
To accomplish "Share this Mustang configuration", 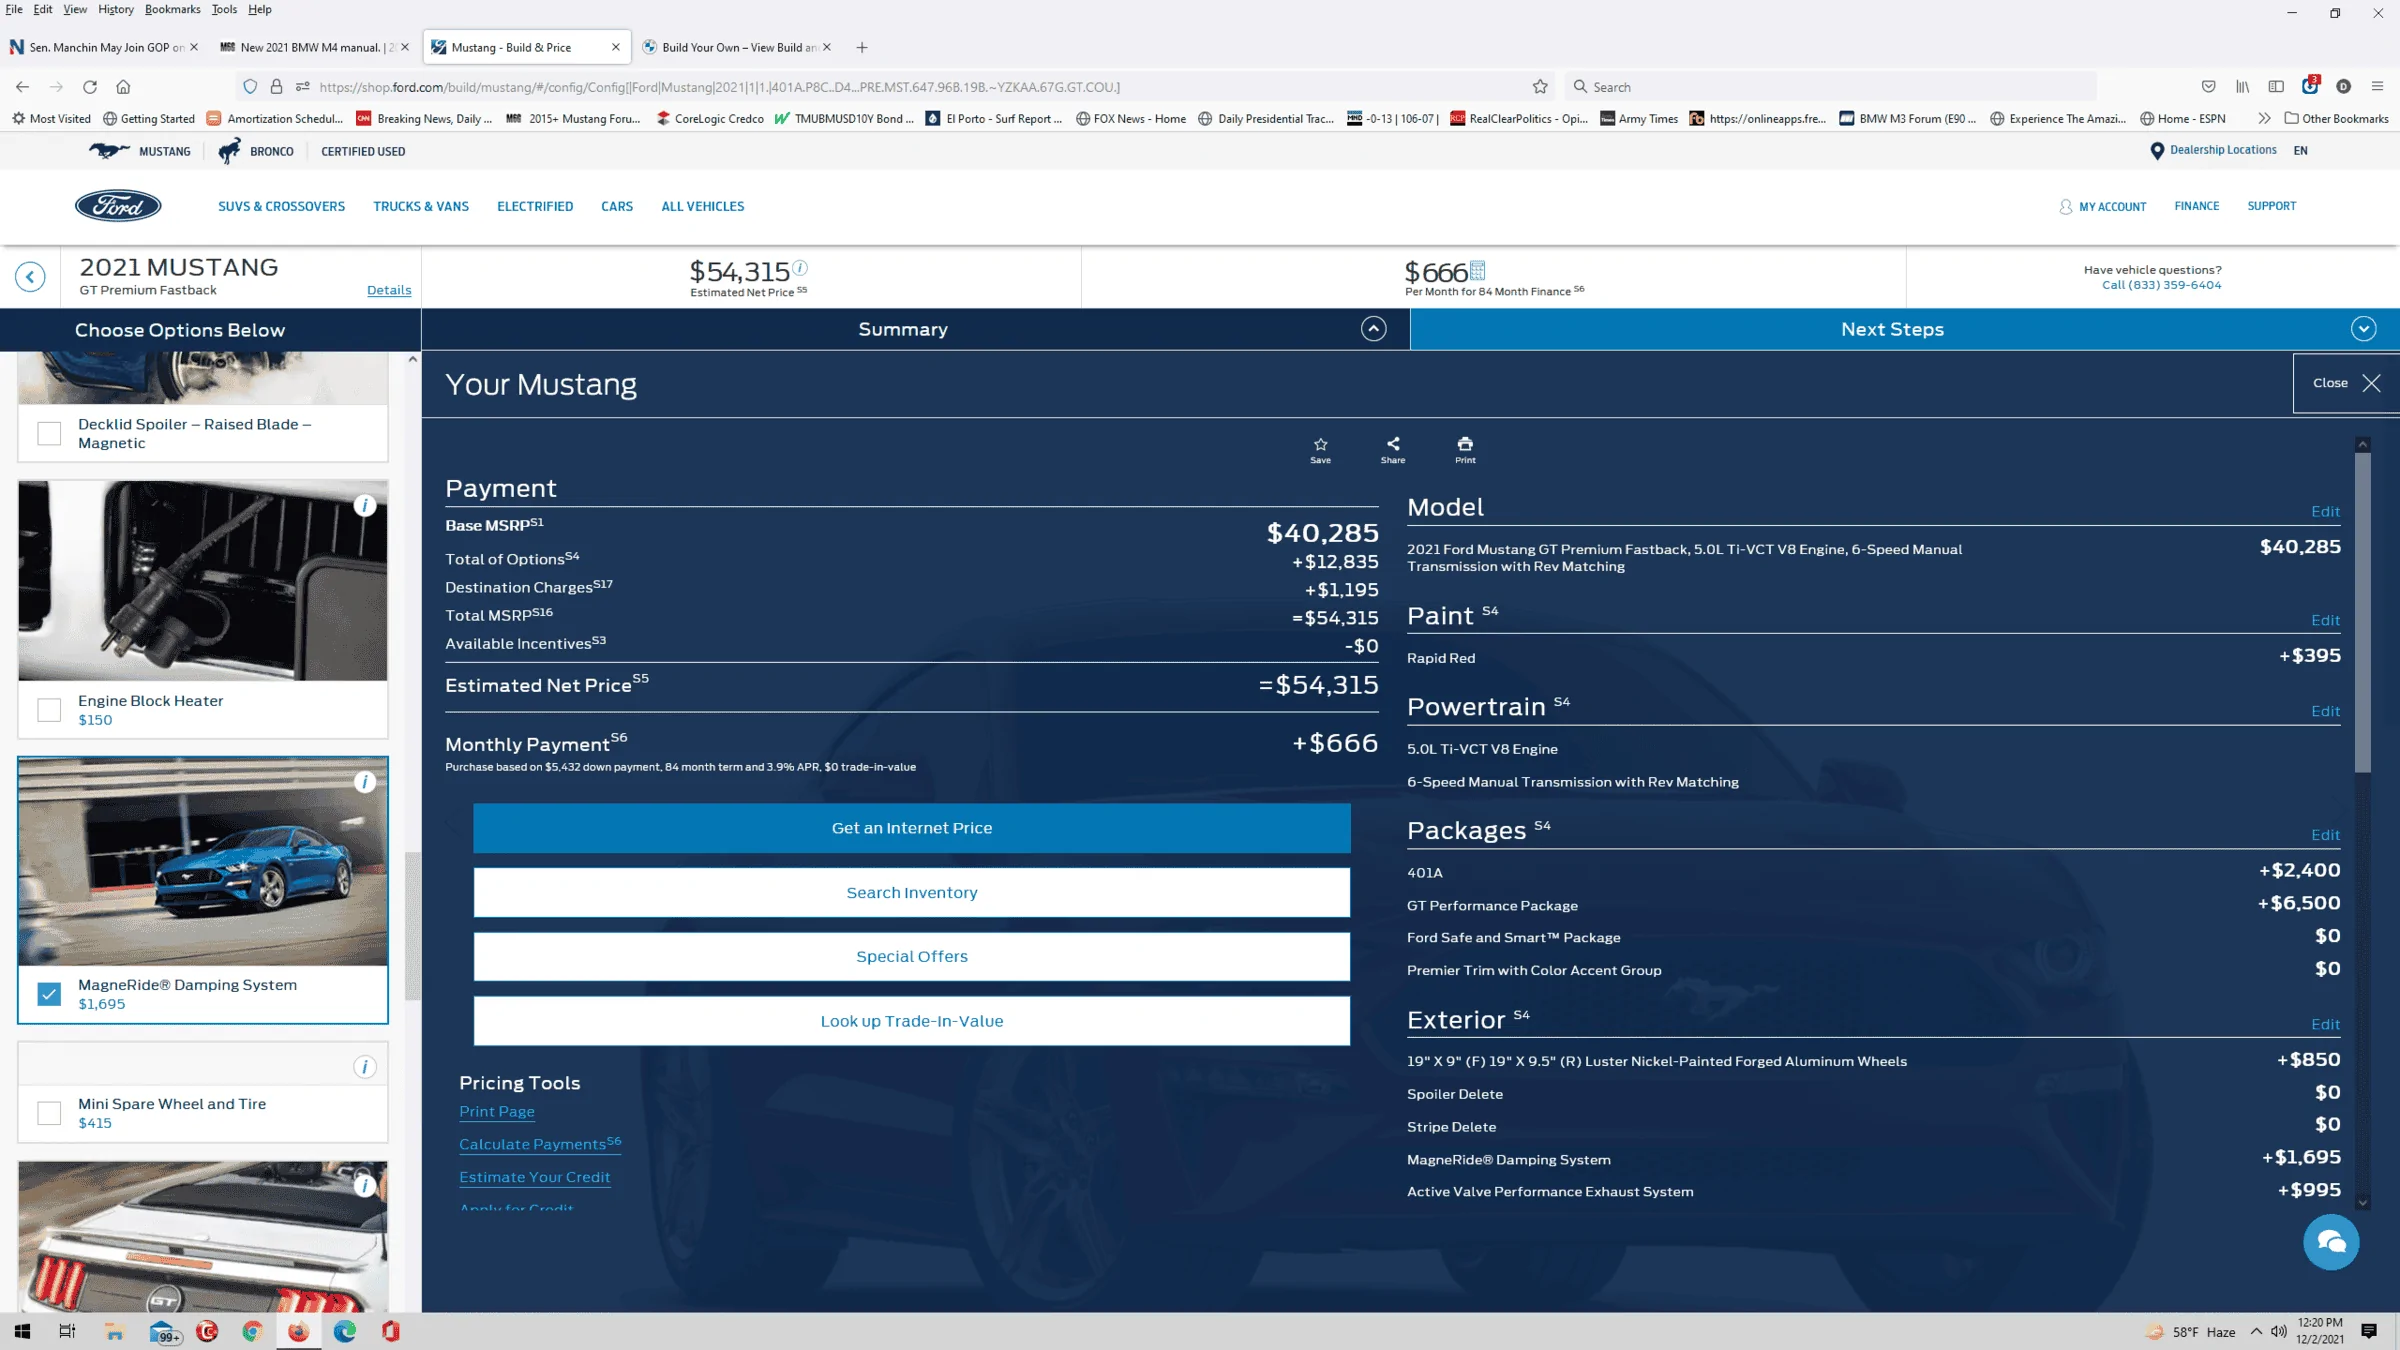I will [1393, 449].
